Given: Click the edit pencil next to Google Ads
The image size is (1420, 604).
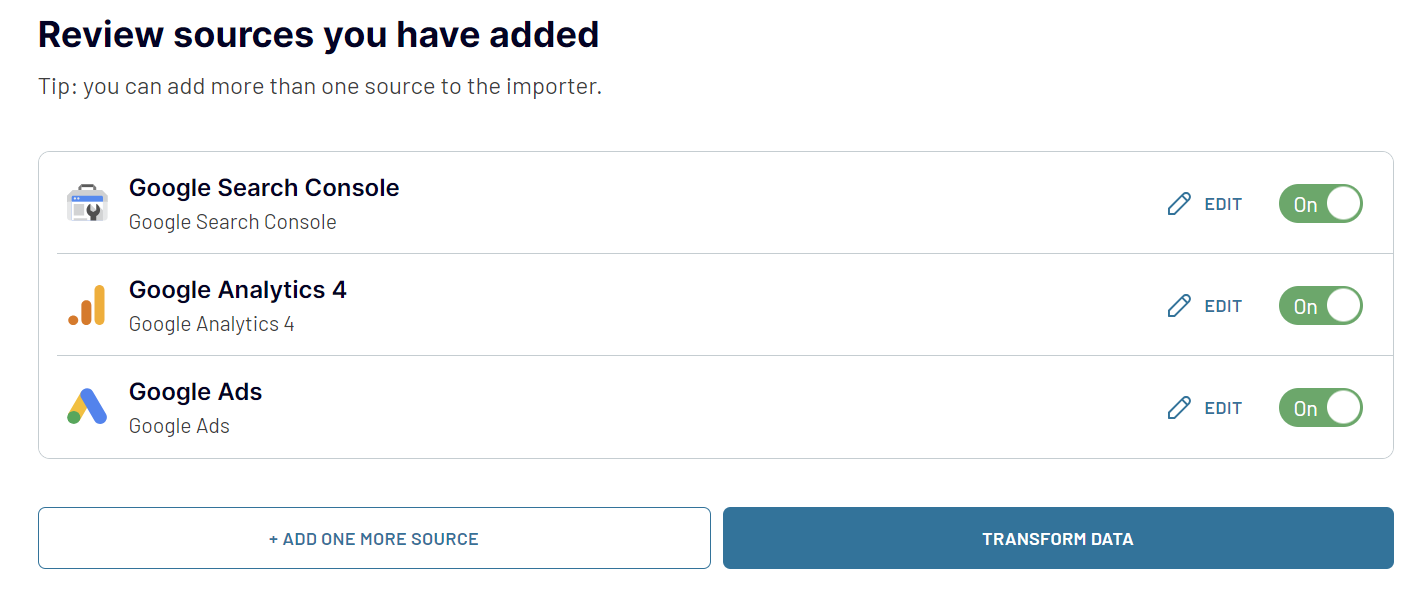Looking at the screenshot, I should [1179, 407].
